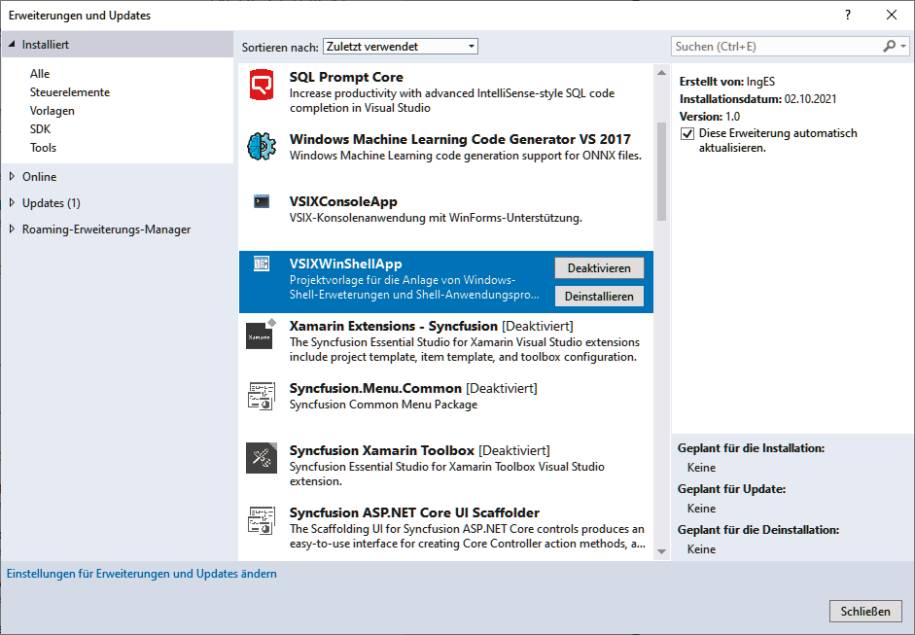Image resolution: width=915 pixels, height=635 pixels.
Task: Select Steuerelemente category
Action: pos(69,92)
